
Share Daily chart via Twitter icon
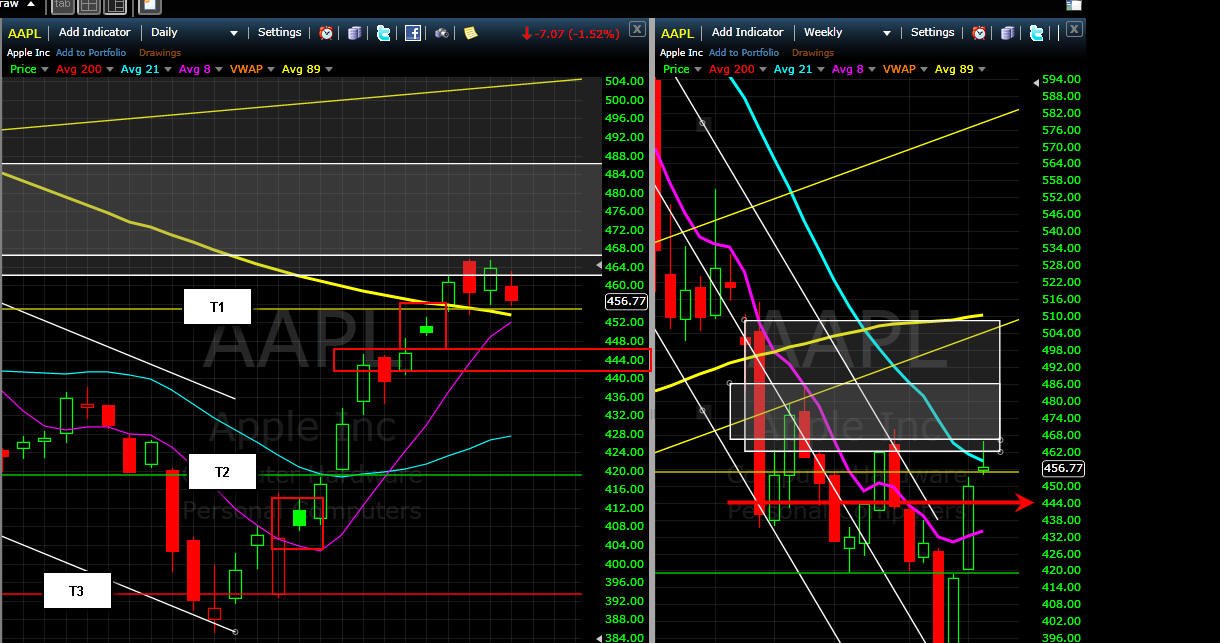point(383,33)
